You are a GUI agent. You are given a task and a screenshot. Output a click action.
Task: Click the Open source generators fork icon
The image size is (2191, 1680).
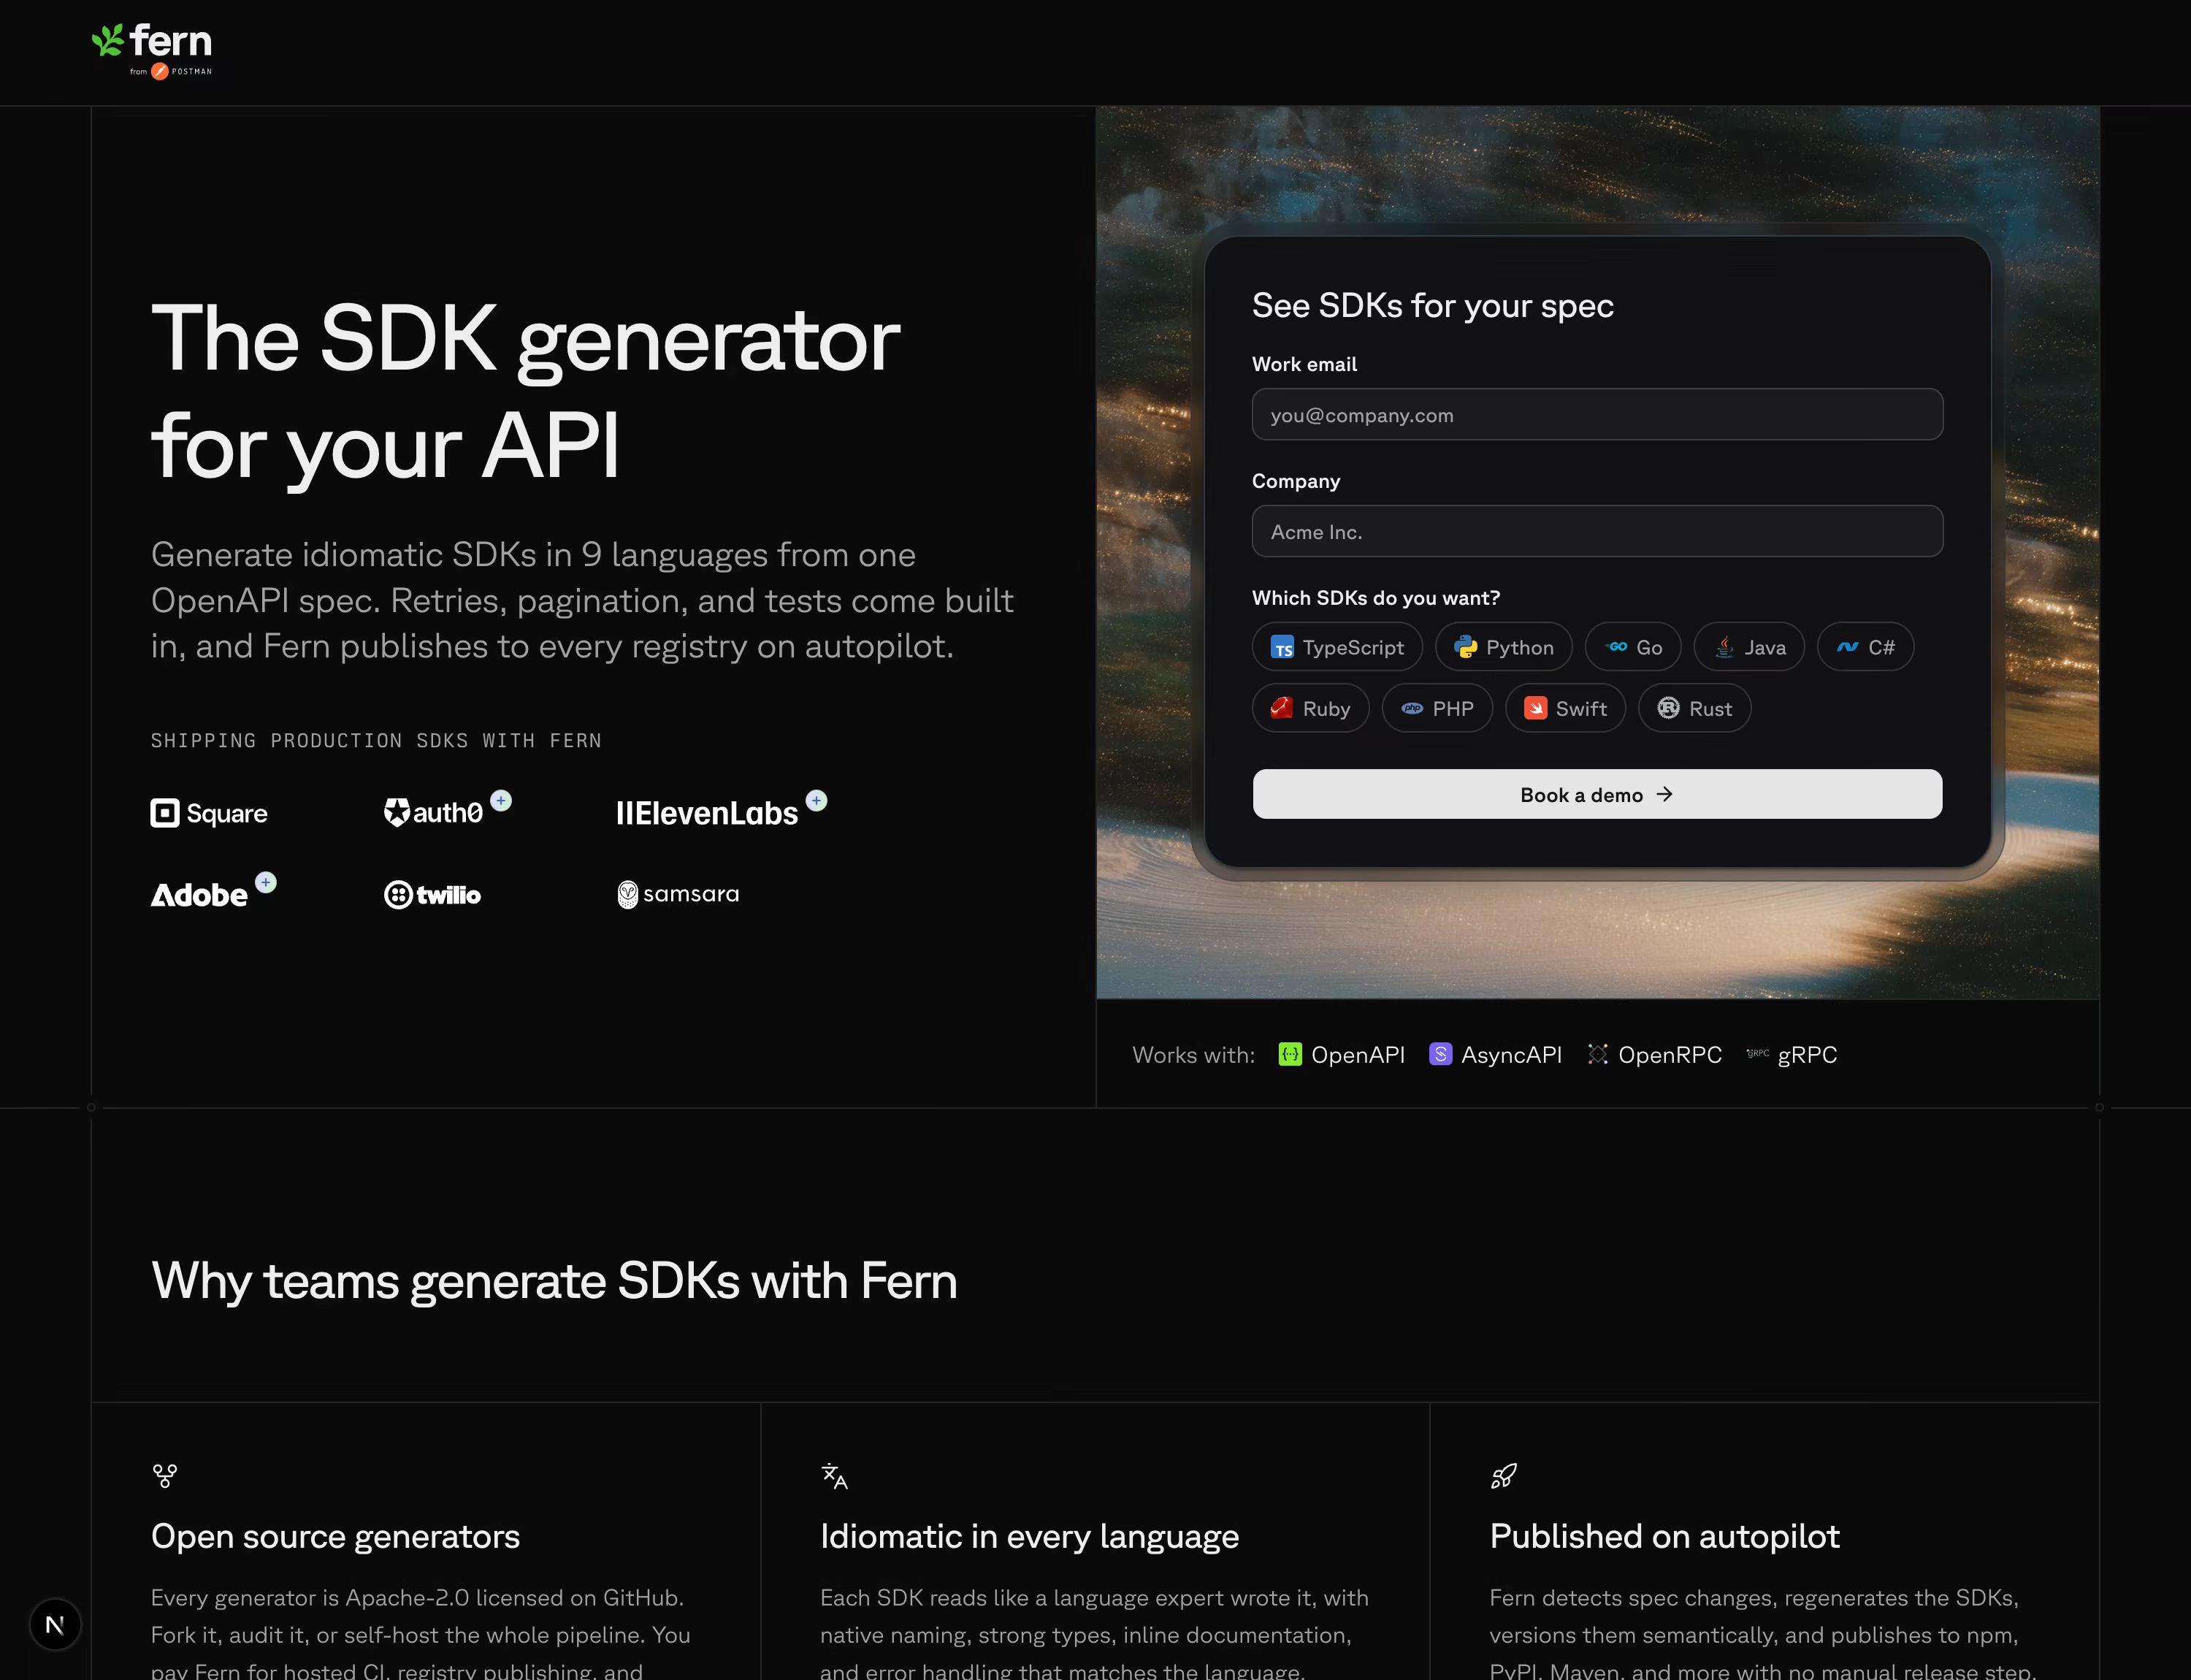tap(165, 1476)
